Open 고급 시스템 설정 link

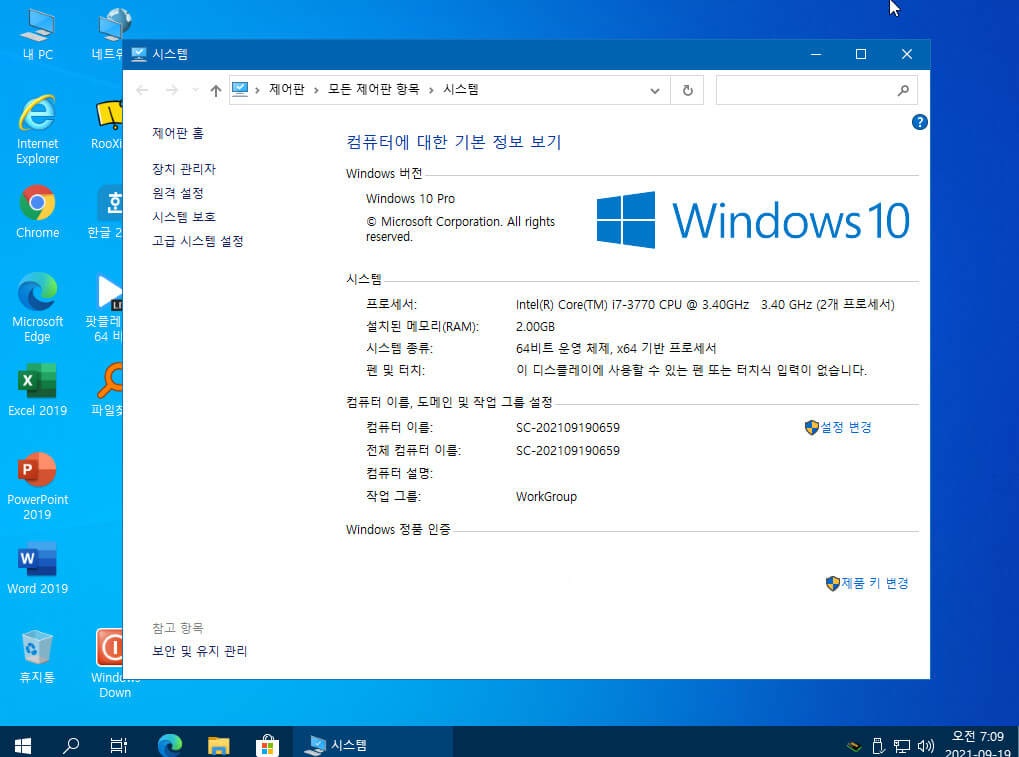pos(198,241)
